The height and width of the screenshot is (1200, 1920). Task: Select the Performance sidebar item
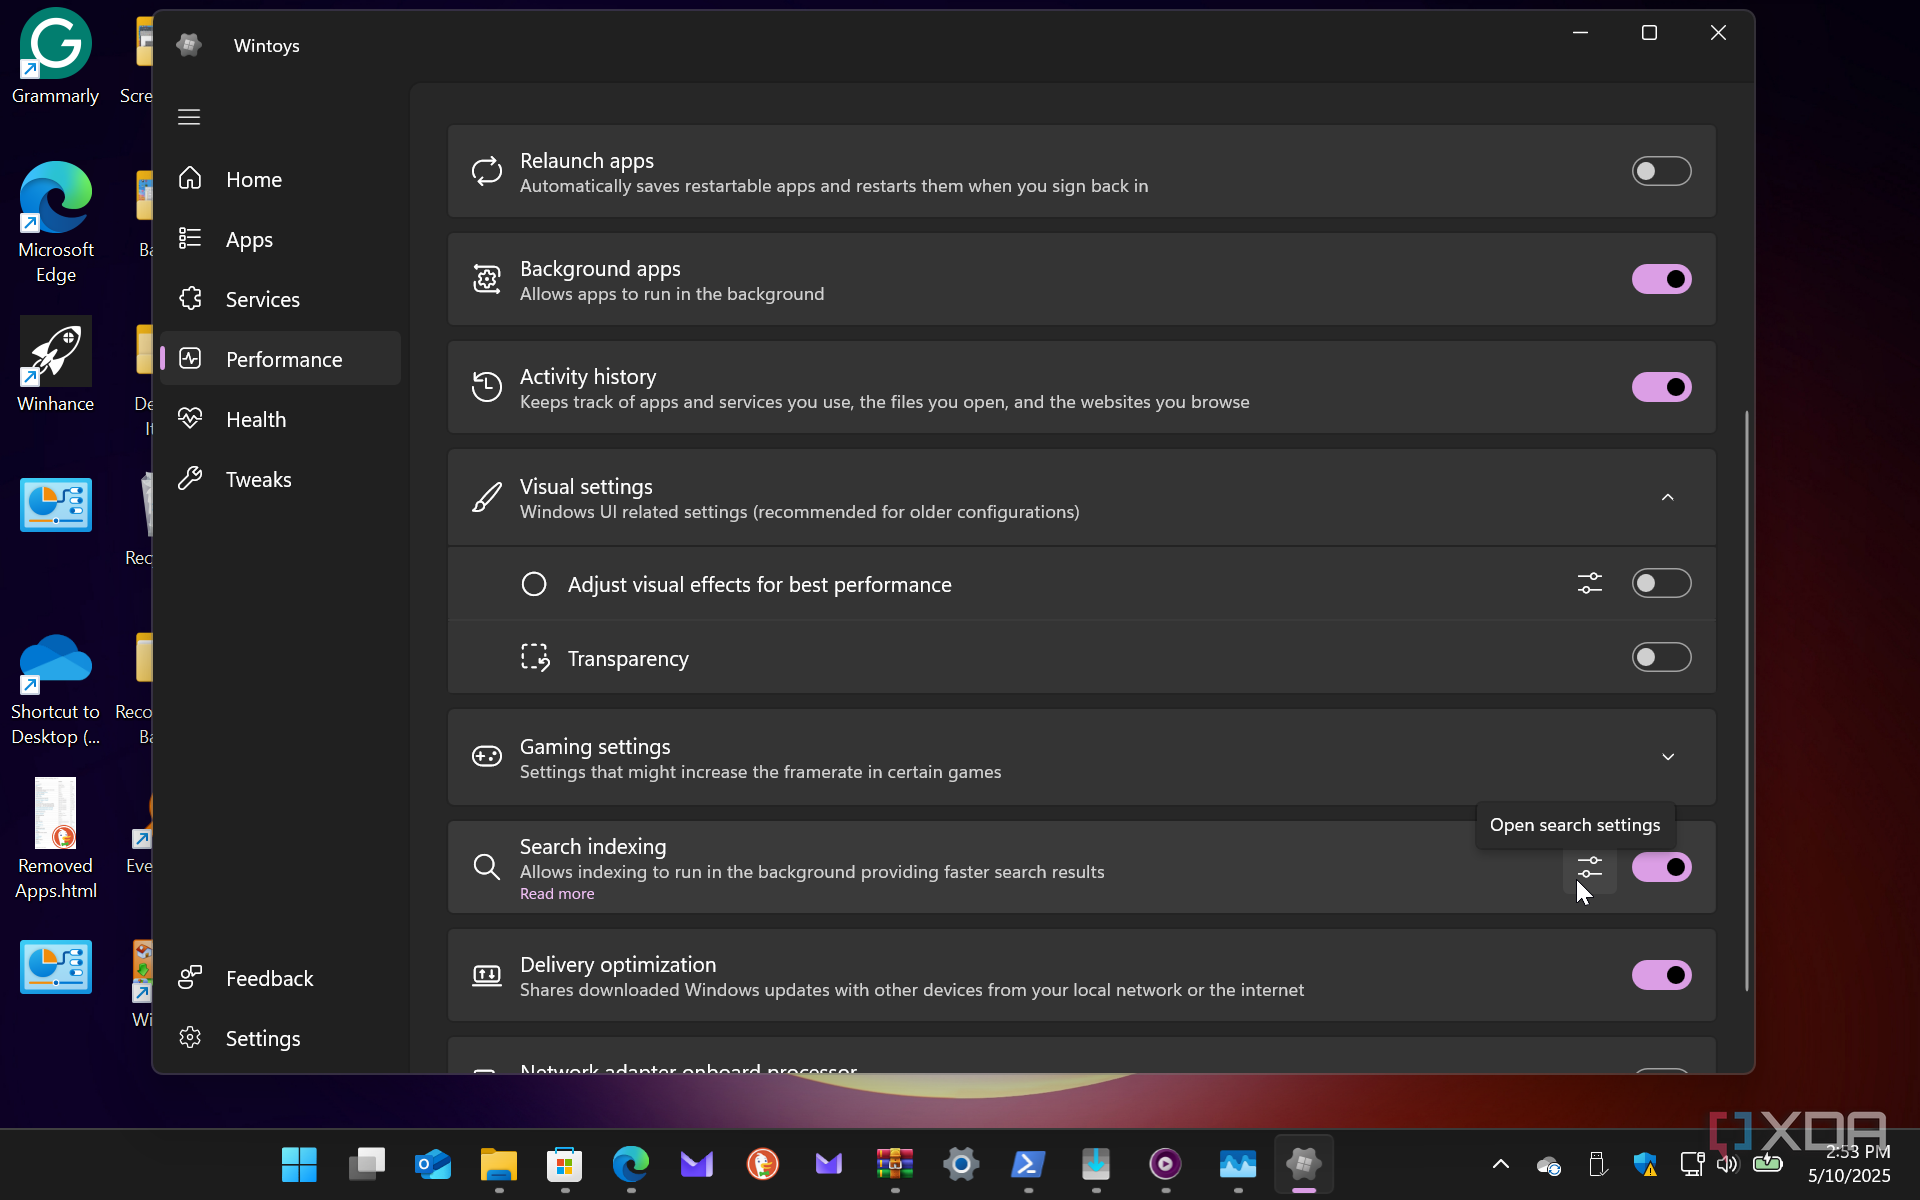[x=280, y=359]
